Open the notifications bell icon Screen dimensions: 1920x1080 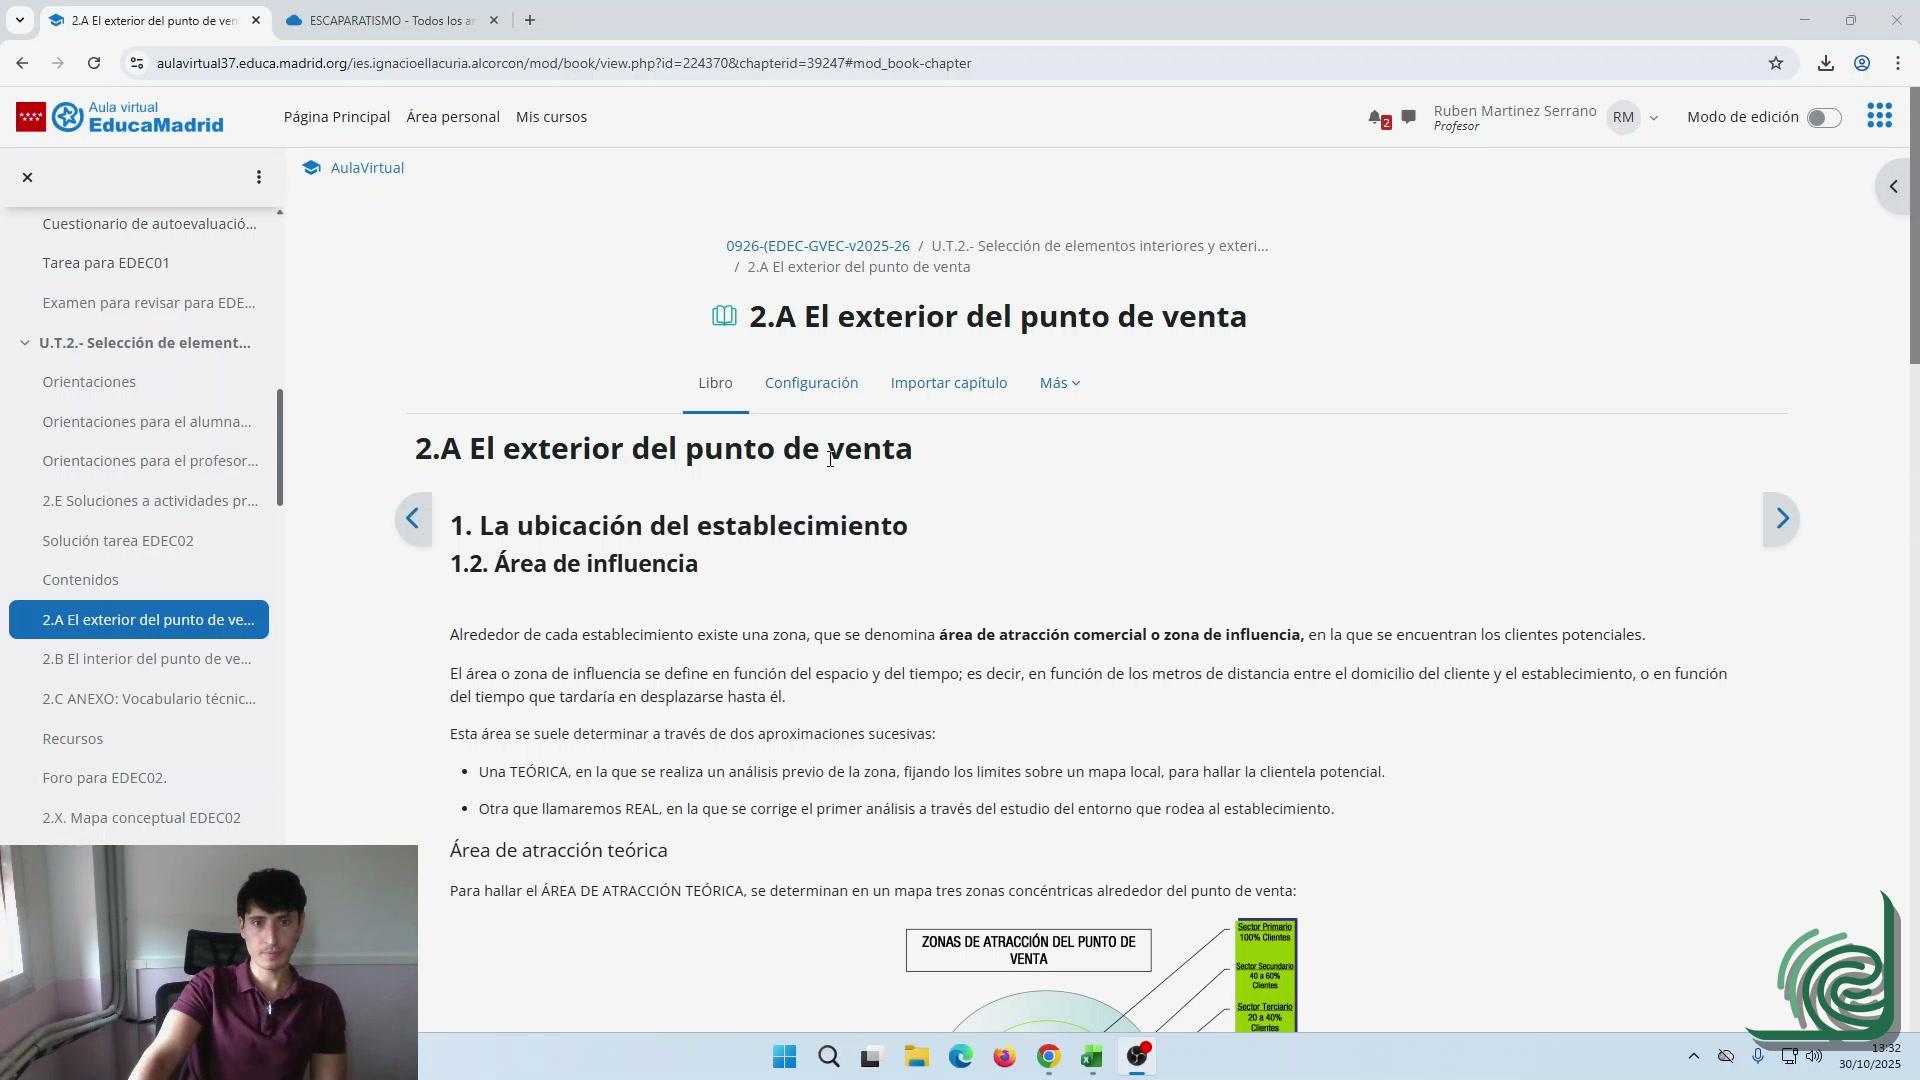(1376, 118)
